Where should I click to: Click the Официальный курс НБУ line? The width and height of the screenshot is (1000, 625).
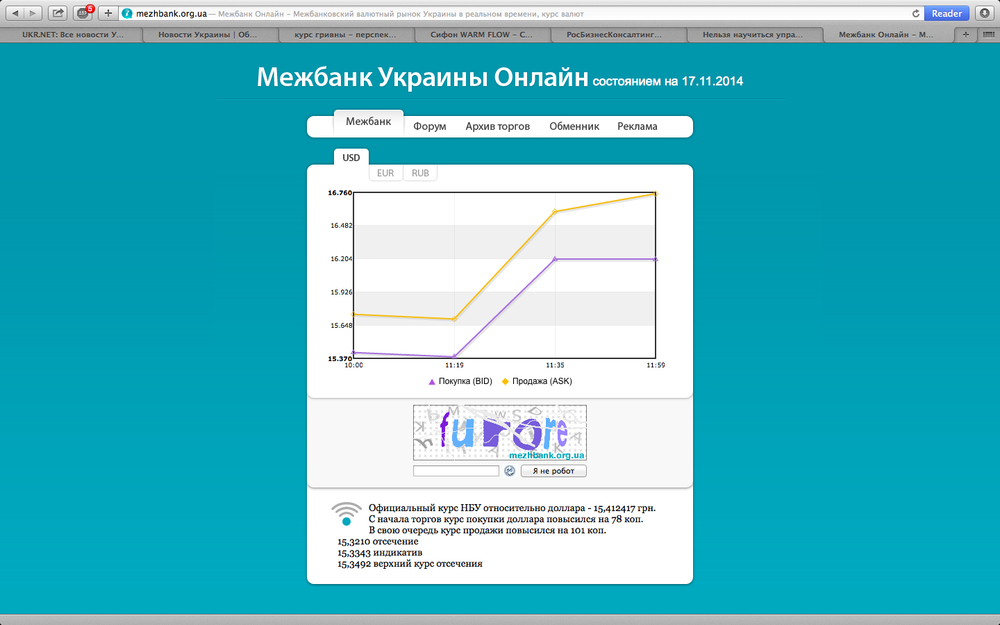pyautogui.click(x=512, y=508)
